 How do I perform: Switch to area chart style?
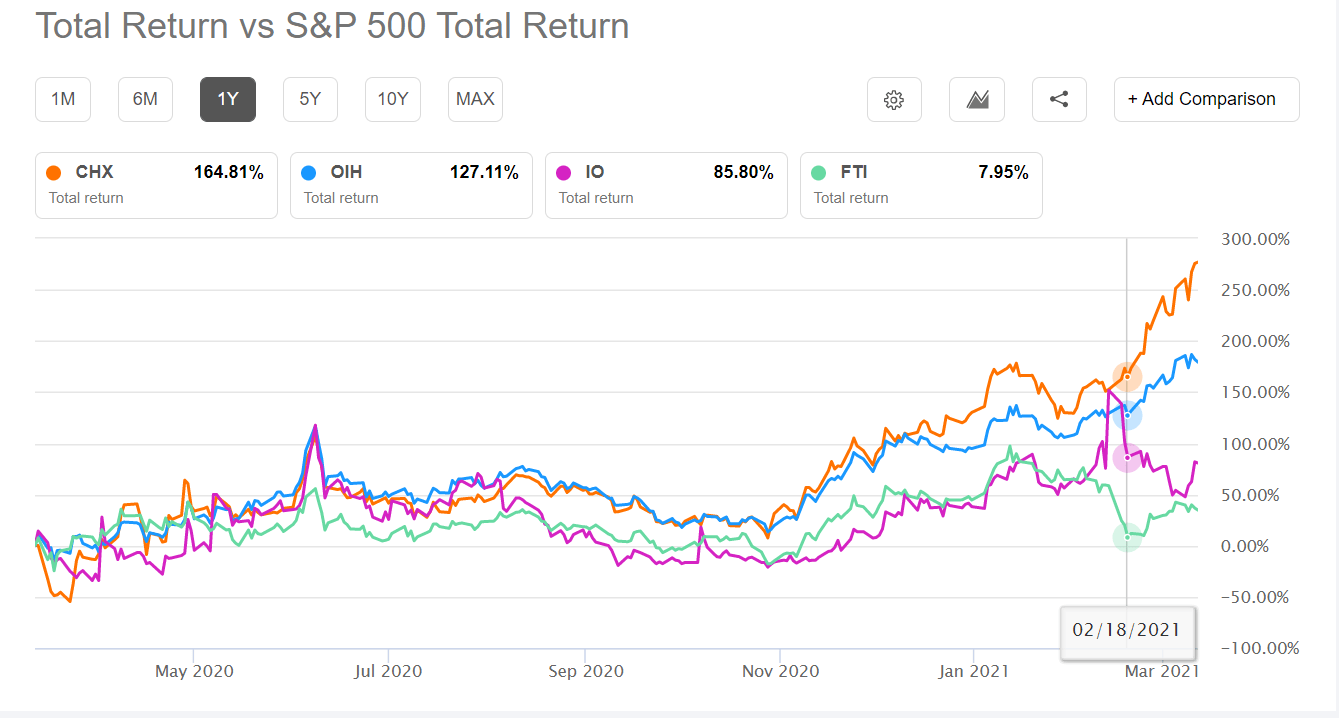point(976,99)
